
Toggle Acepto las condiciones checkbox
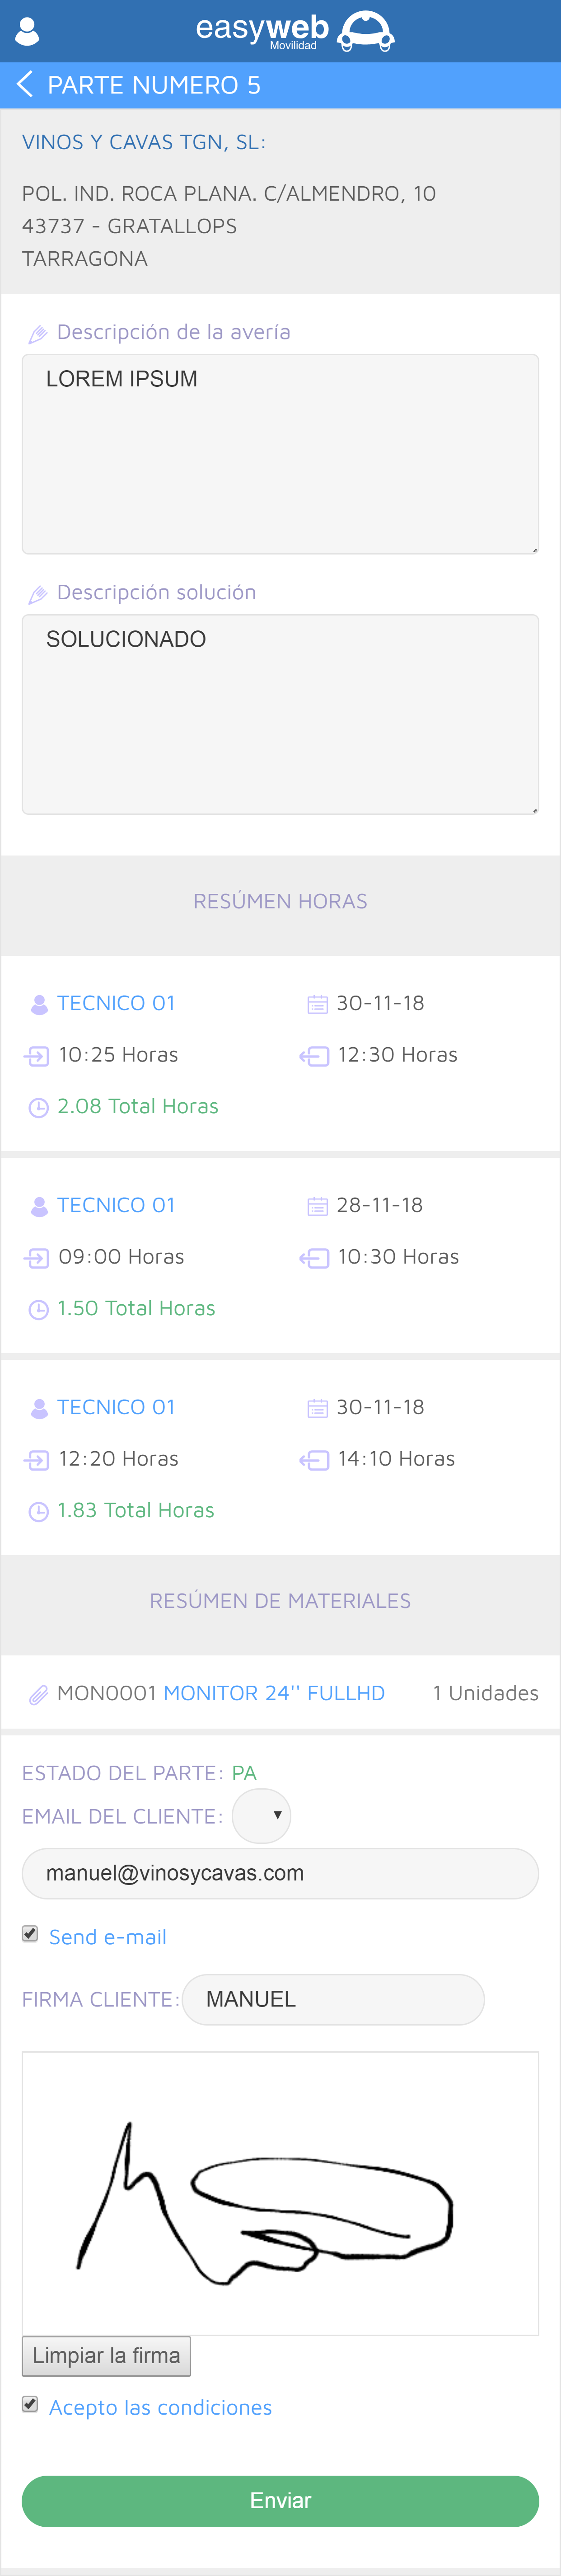point(30,2404)
